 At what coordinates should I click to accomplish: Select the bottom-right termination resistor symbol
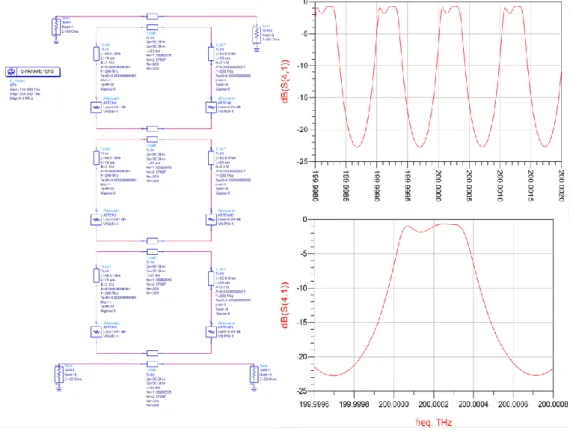click(254, 374)
